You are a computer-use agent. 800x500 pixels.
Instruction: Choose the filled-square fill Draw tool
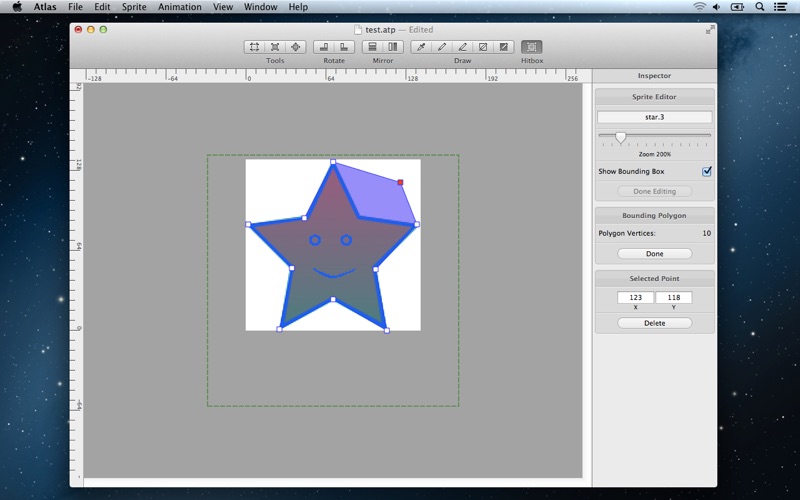coord(504,47)
